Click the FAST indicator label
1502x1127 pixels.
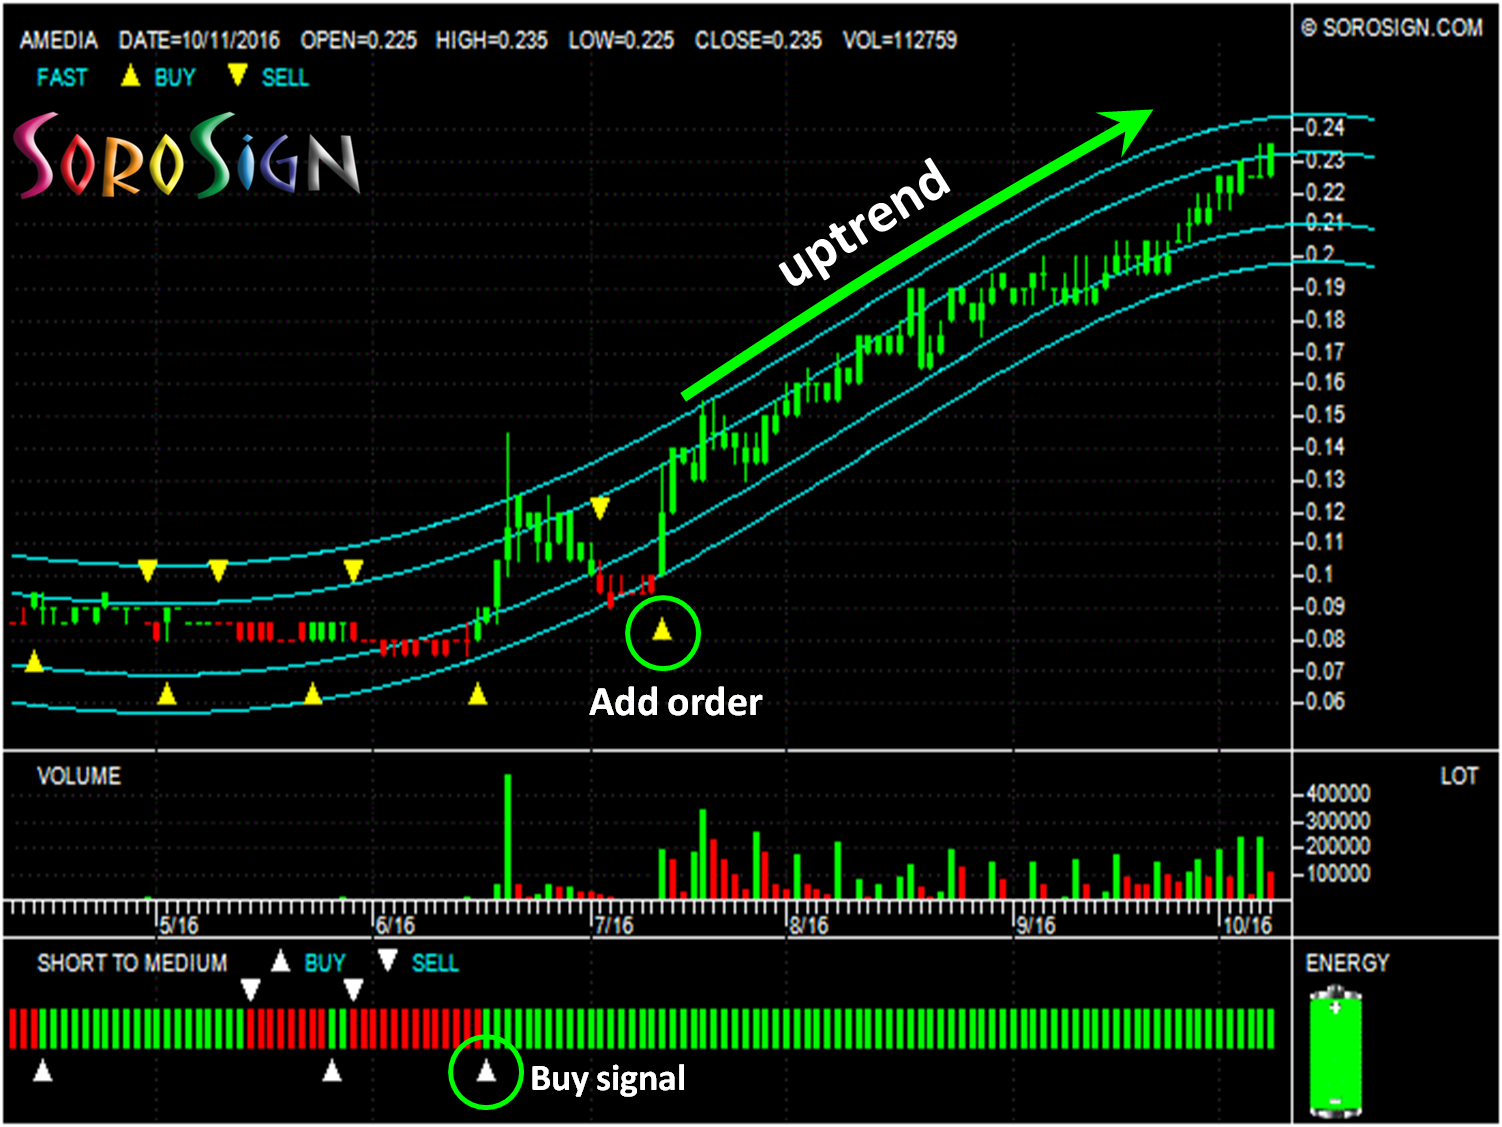tap(62, 78)
